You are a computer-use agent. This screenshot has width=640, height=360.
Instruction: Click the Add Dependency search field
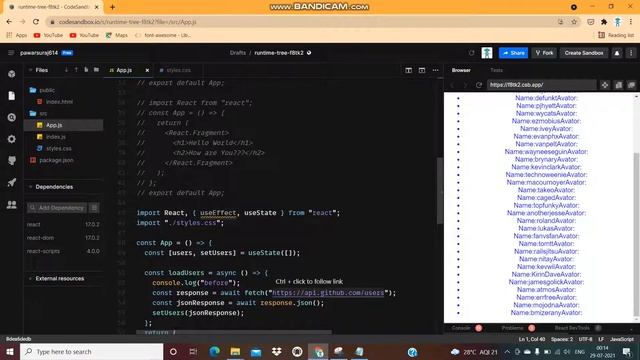57,208
